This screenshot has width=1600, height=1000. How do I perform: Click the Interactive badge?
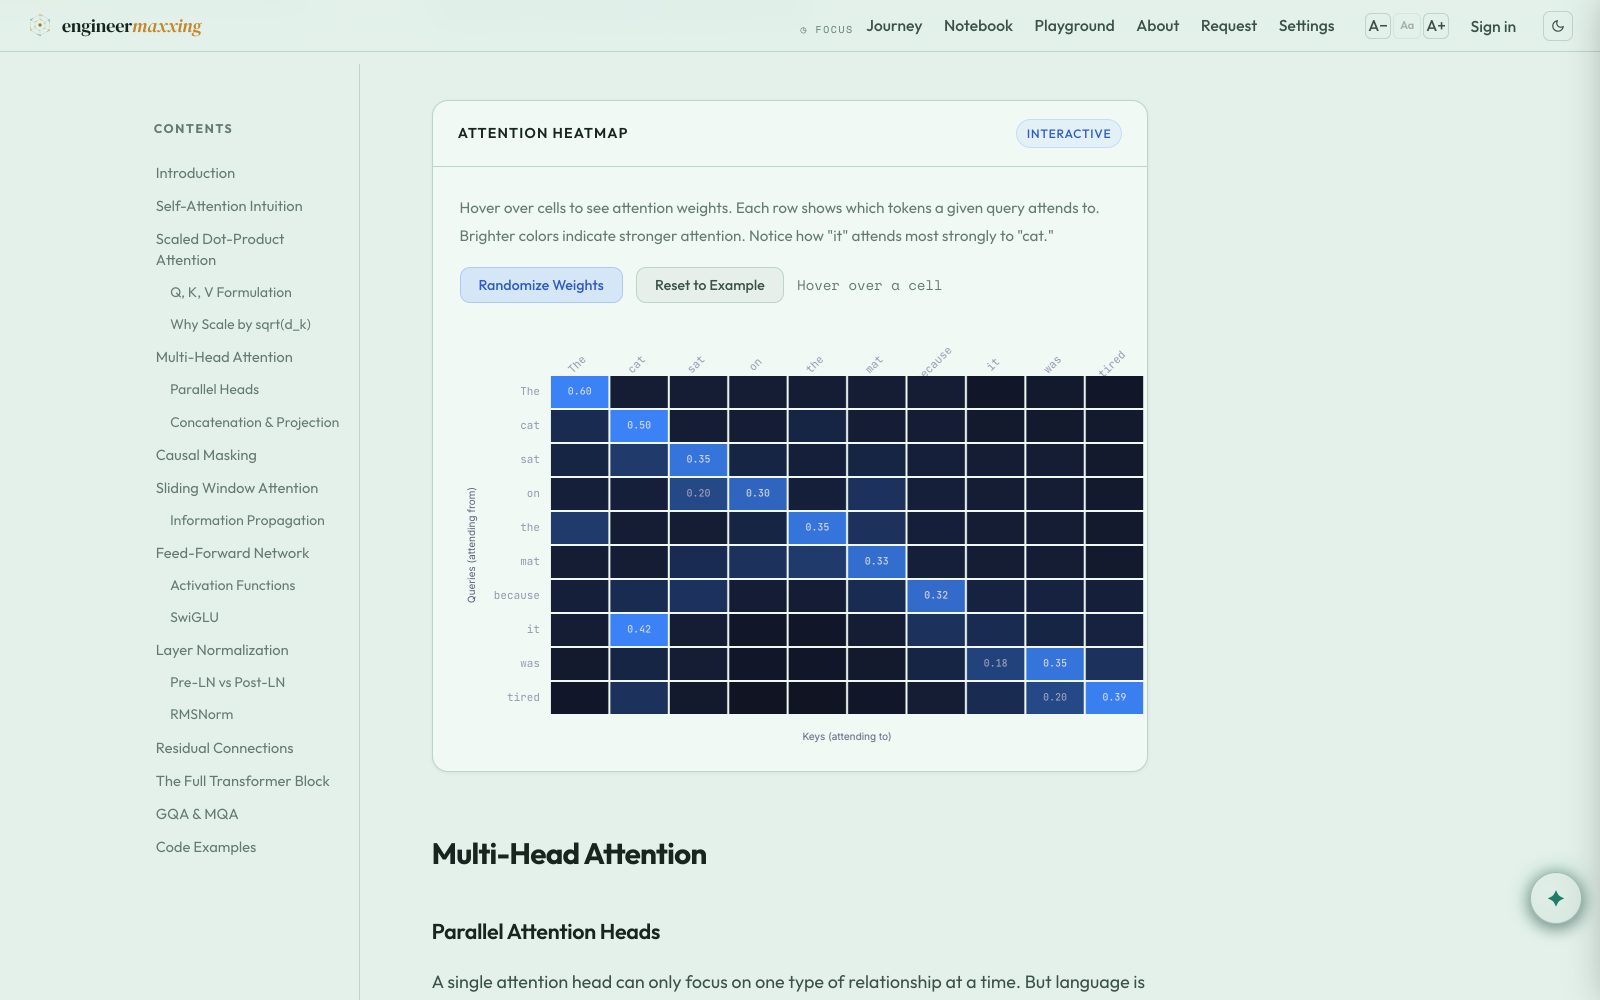pos(1068,134)
